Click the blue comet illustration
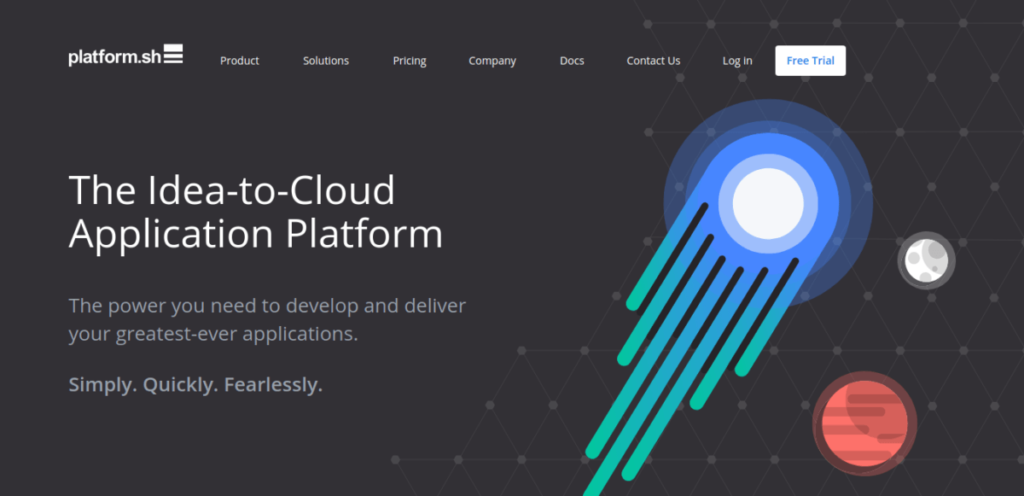Viewport: 1024px width, 496px height. pos(728,297)
